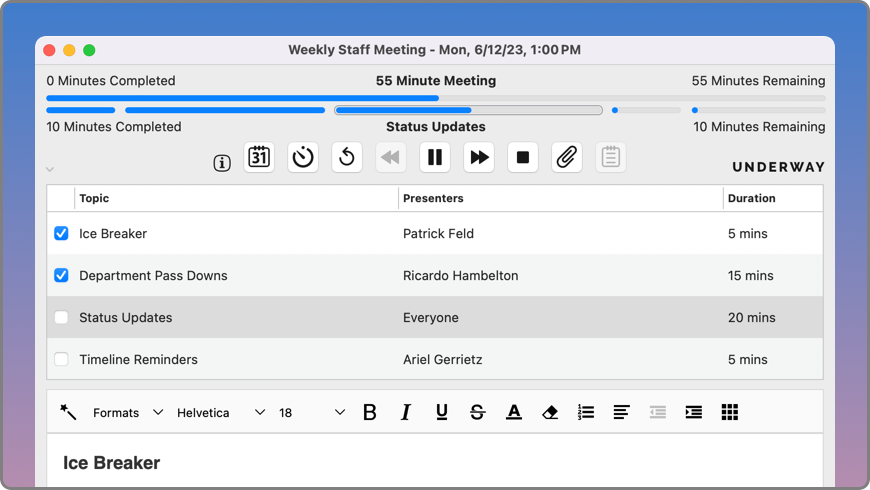The height and width of the screenshot is (490, 870).
Task: Open the Formats dropdown
Action: (128, 412)
